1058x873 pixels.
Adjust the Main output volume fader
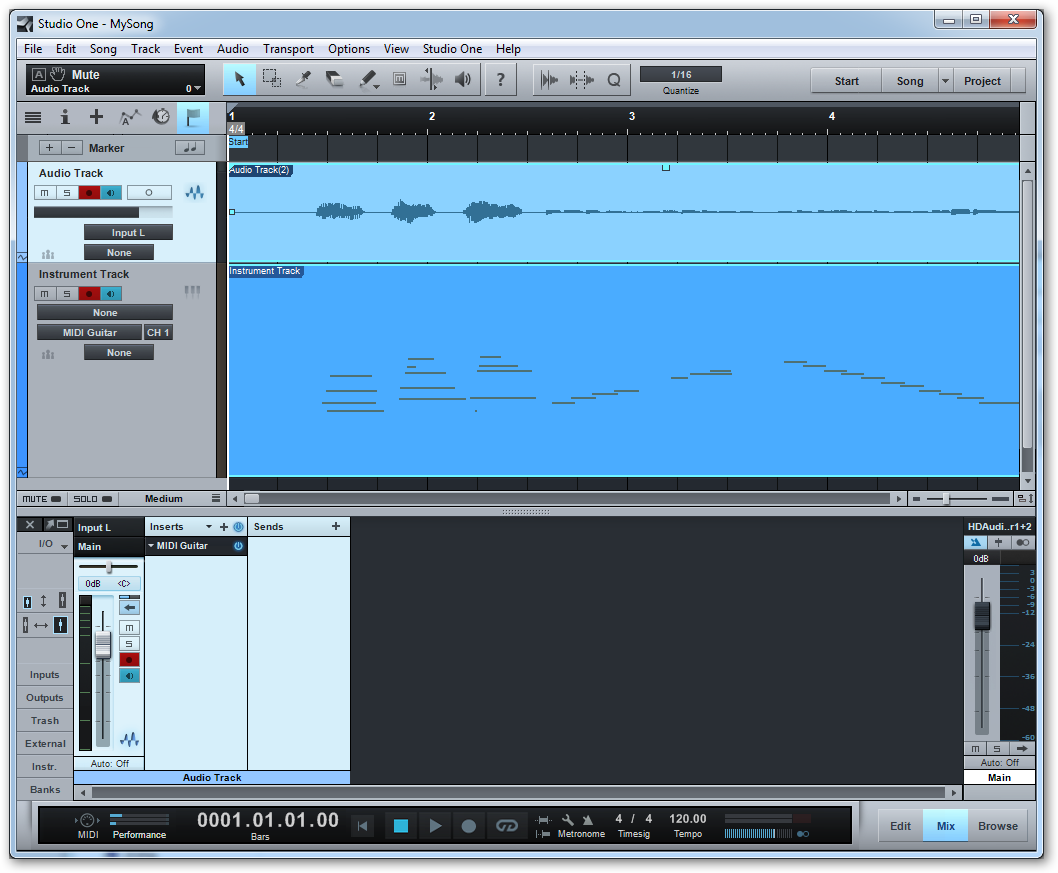[982, 615]
